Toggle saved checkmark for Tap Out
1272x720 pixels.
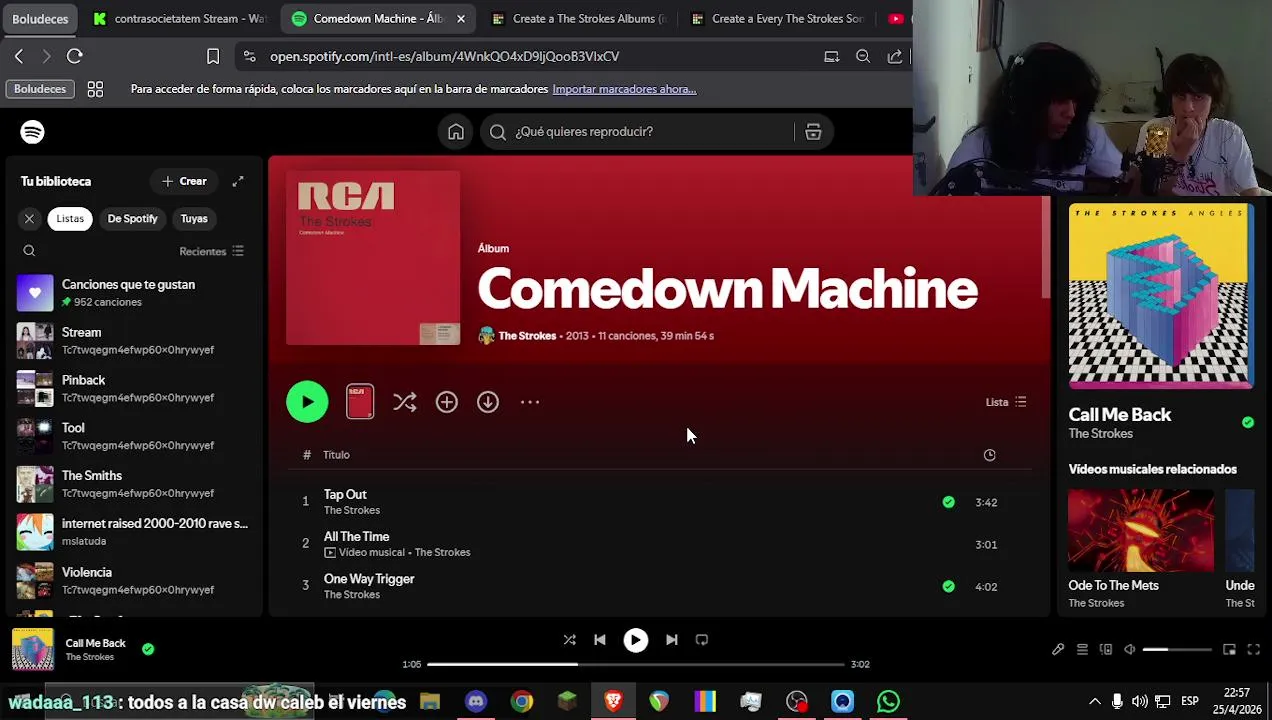pos(948,502)
